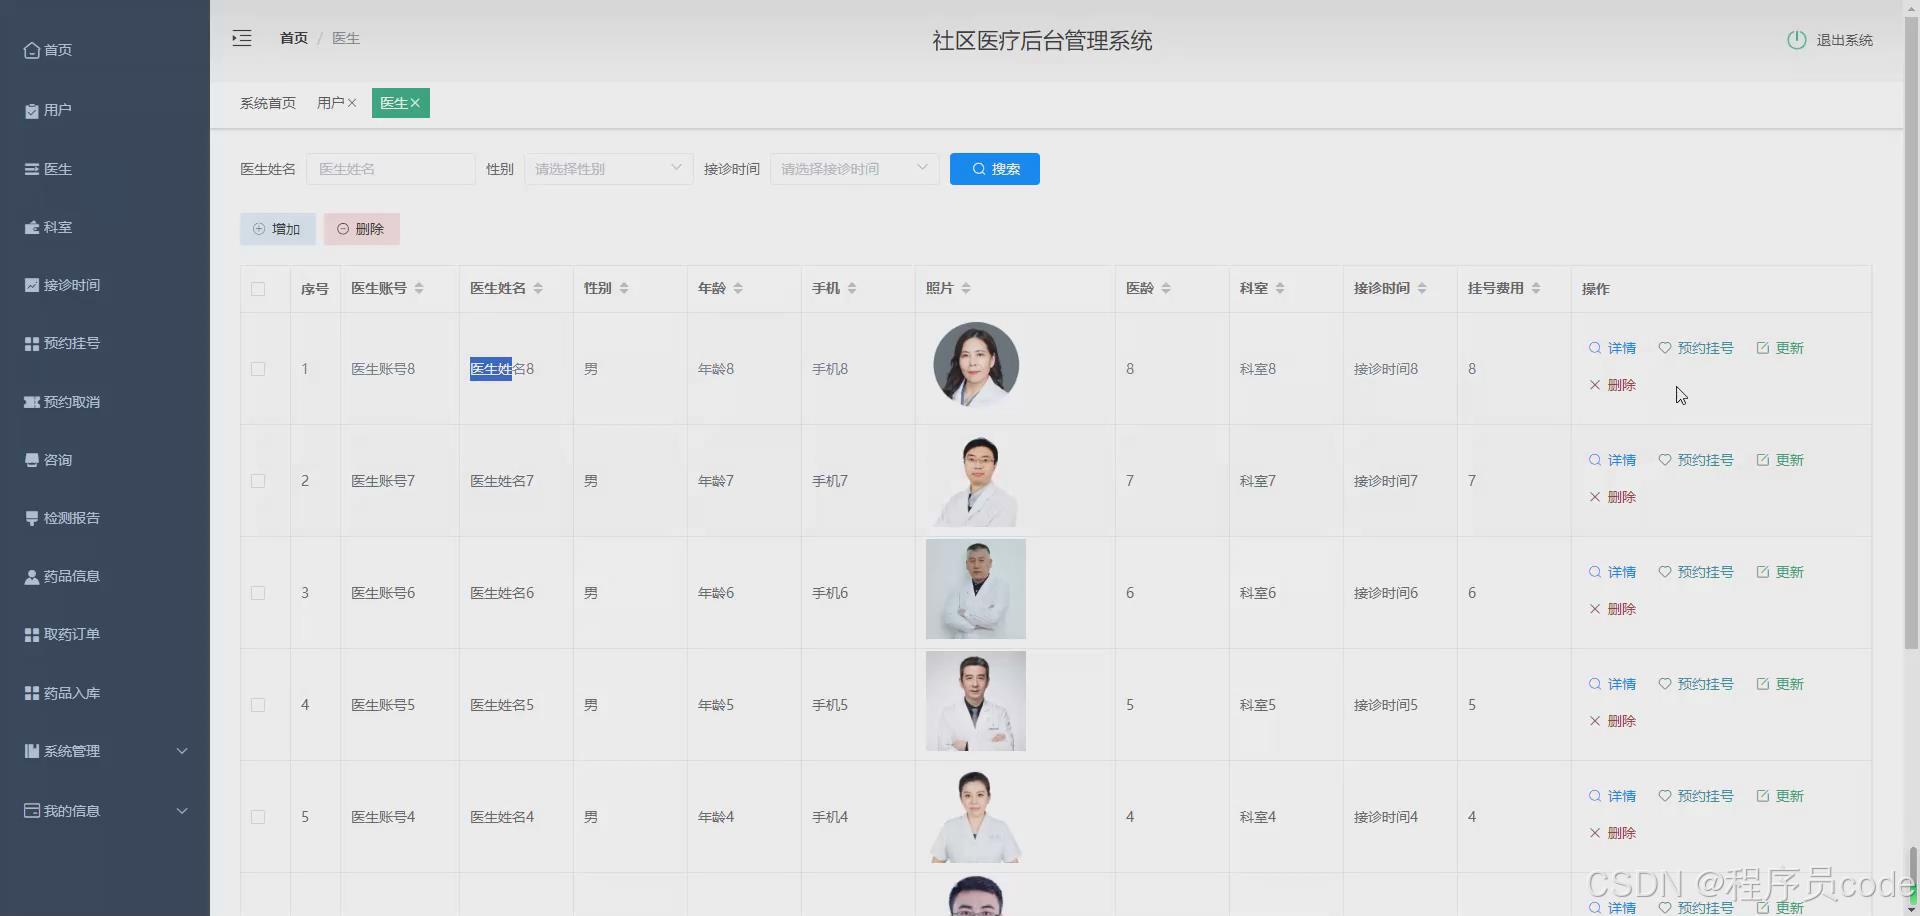Viewport: 1920px width, 916px height.
Task: Click the 医生 sidebar list icon
Action: click(x=32, y=169)
